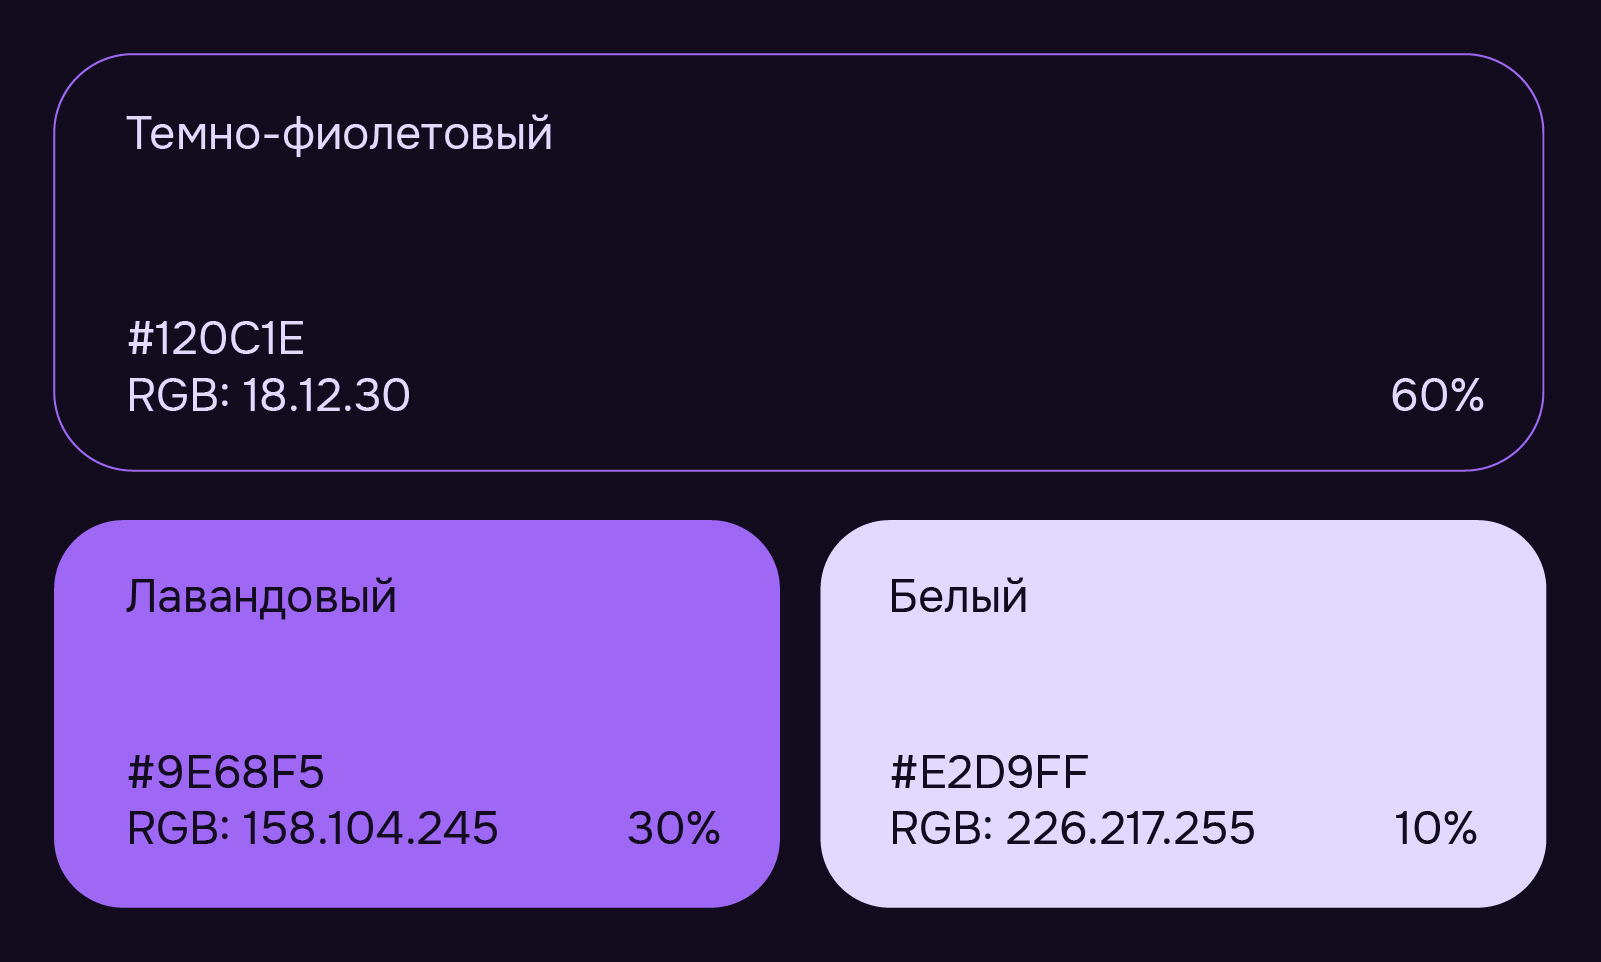The image size is (1601, 962).
Task: Select the #E2D9FF hex code text
Action: point(989,772)
